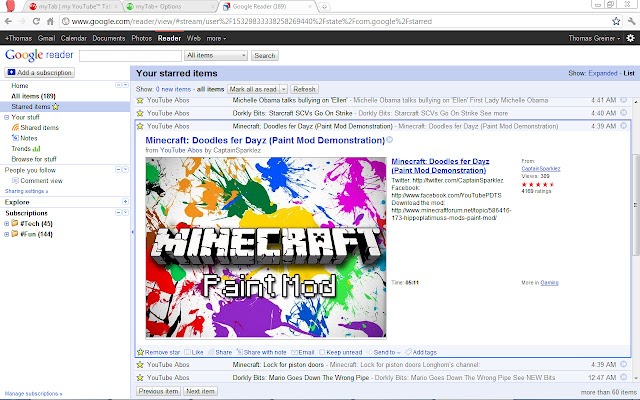This screenshot has height=400, width=640.
Task: Click the five-star rating of the video
Action: pyautogui.click(x=538, y=184)
